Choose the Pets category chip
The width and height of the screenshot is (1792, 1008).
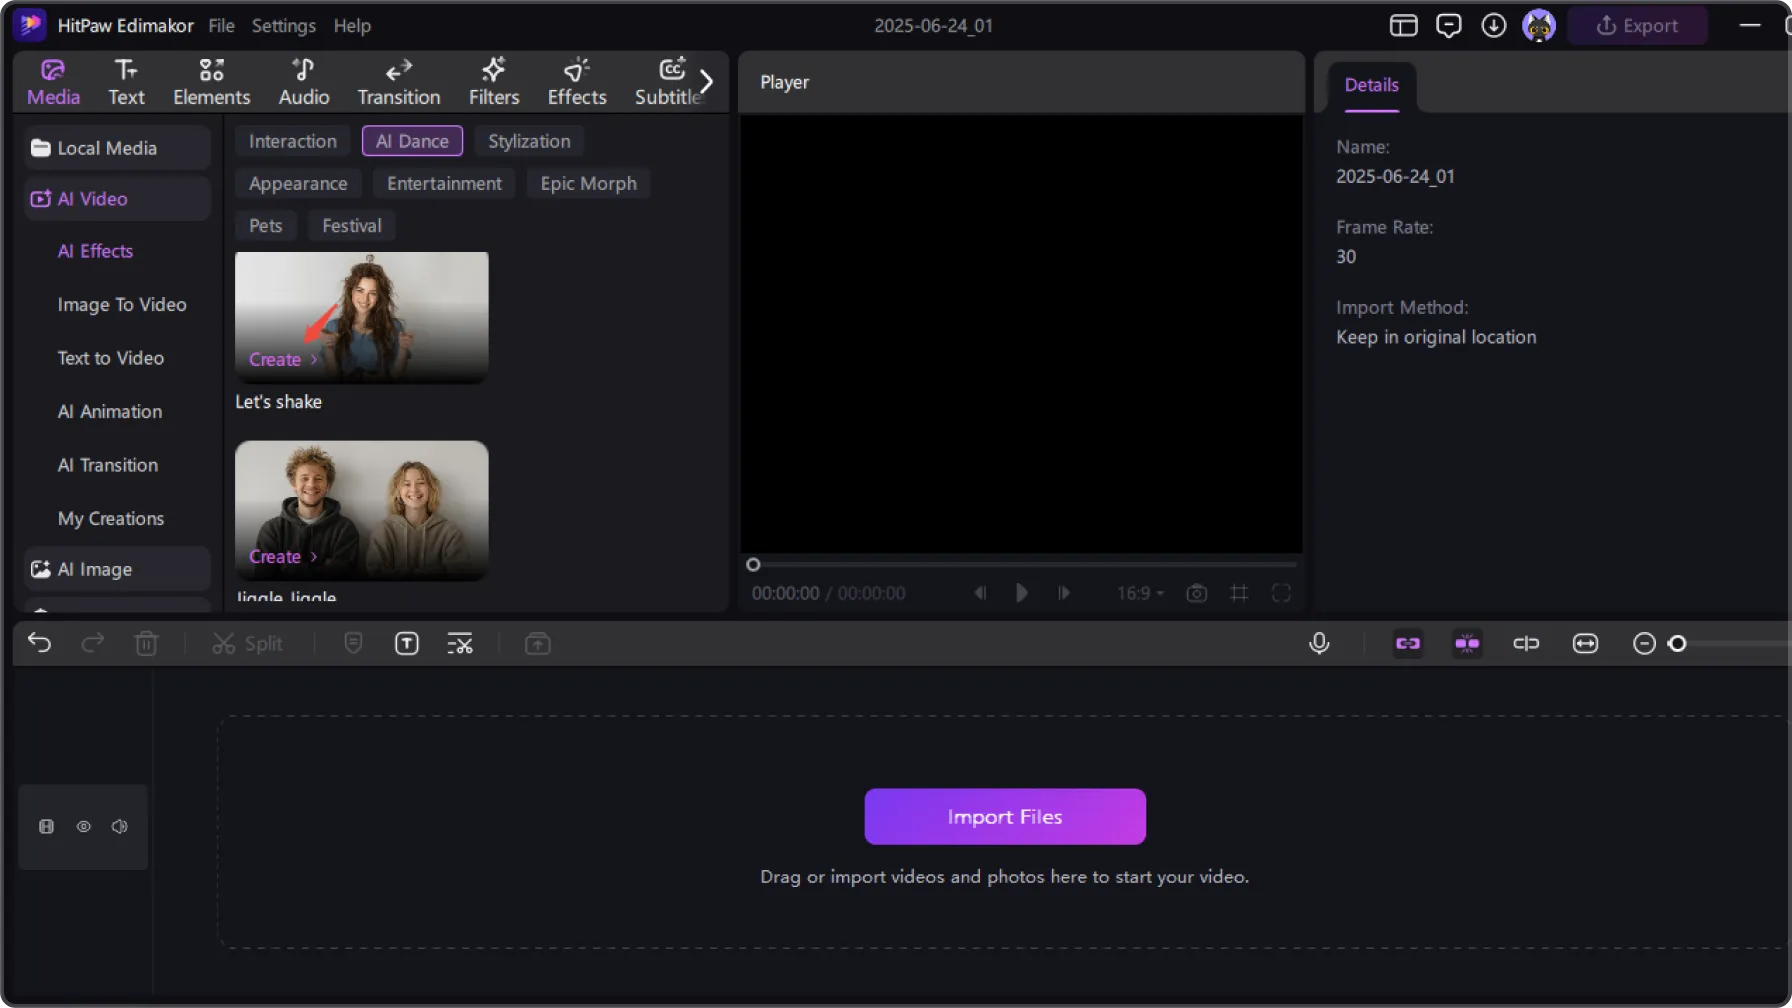pyautogui.click(x=265, y=226)
